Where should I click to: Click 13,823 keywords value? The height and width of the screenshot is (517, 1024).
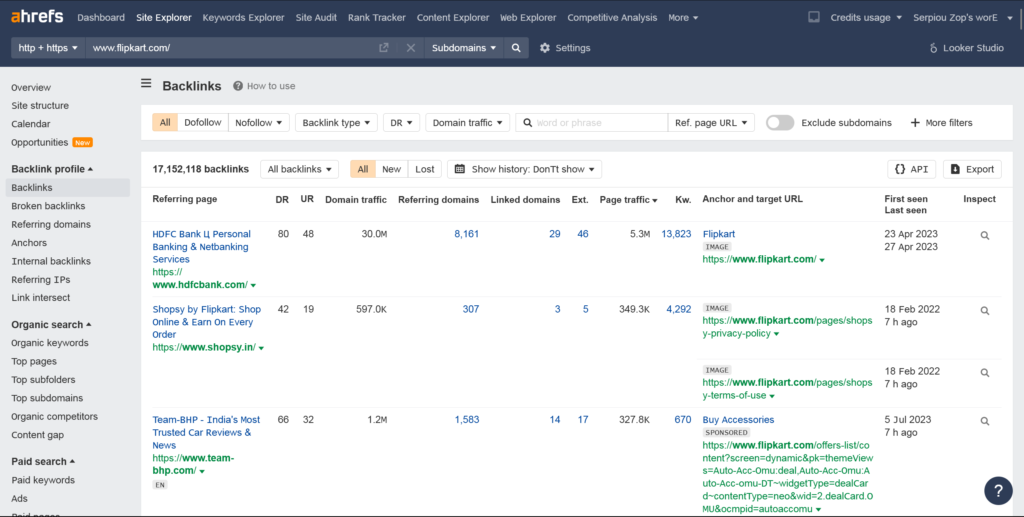[676, 234]
